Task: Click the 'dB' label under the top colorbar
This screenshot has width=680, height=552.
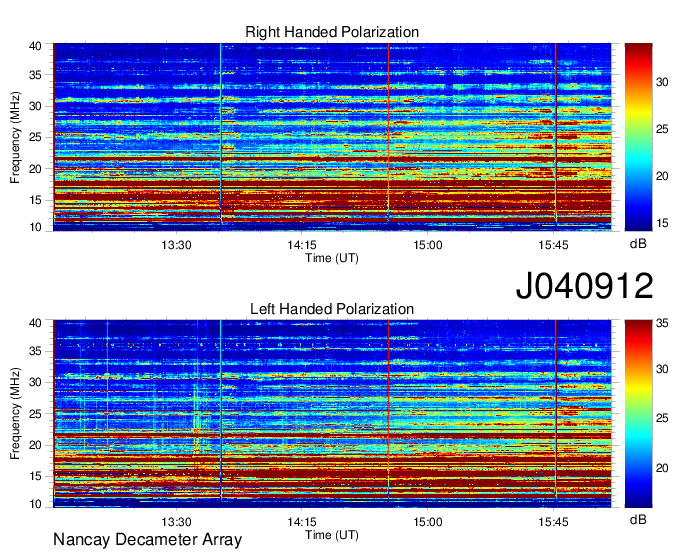Action: [x=638, y=244]
